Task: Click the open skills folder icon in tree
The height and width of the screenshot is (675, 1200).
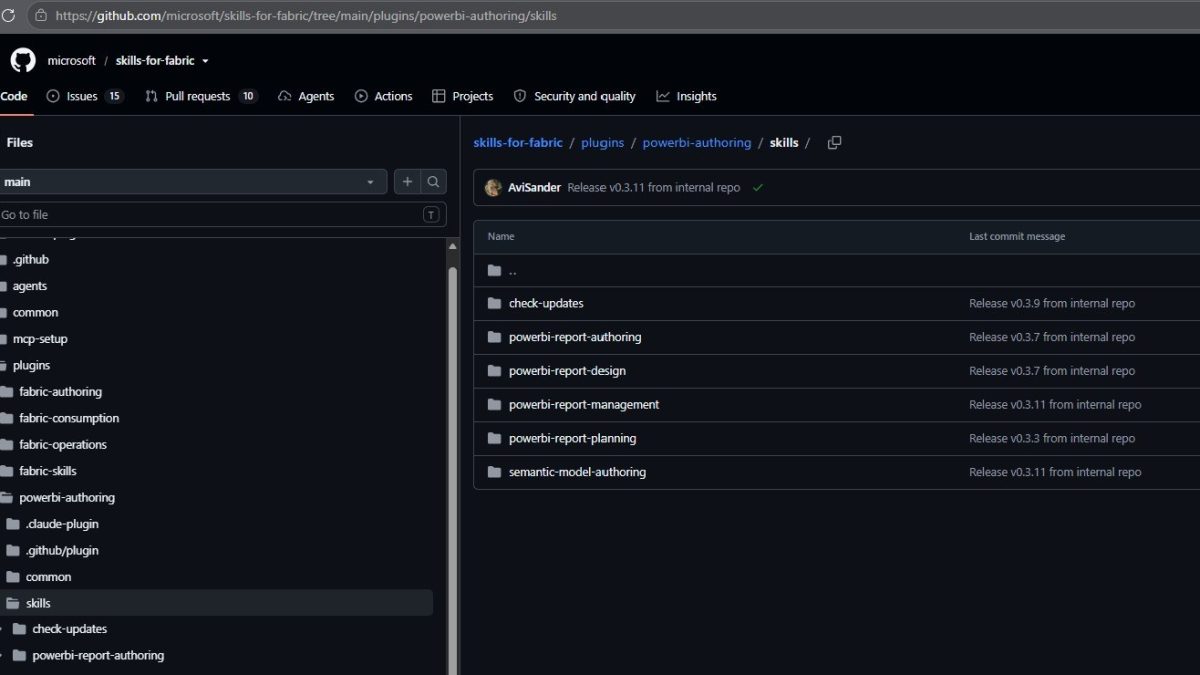Action: 13,603
